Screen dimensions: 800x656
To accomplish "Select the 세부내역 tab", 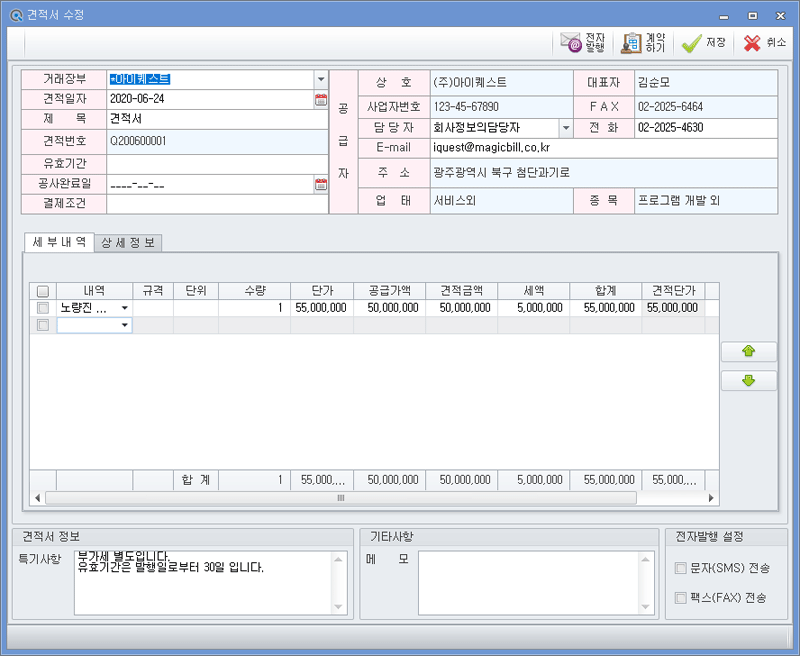I will click(x=59, y=242).
